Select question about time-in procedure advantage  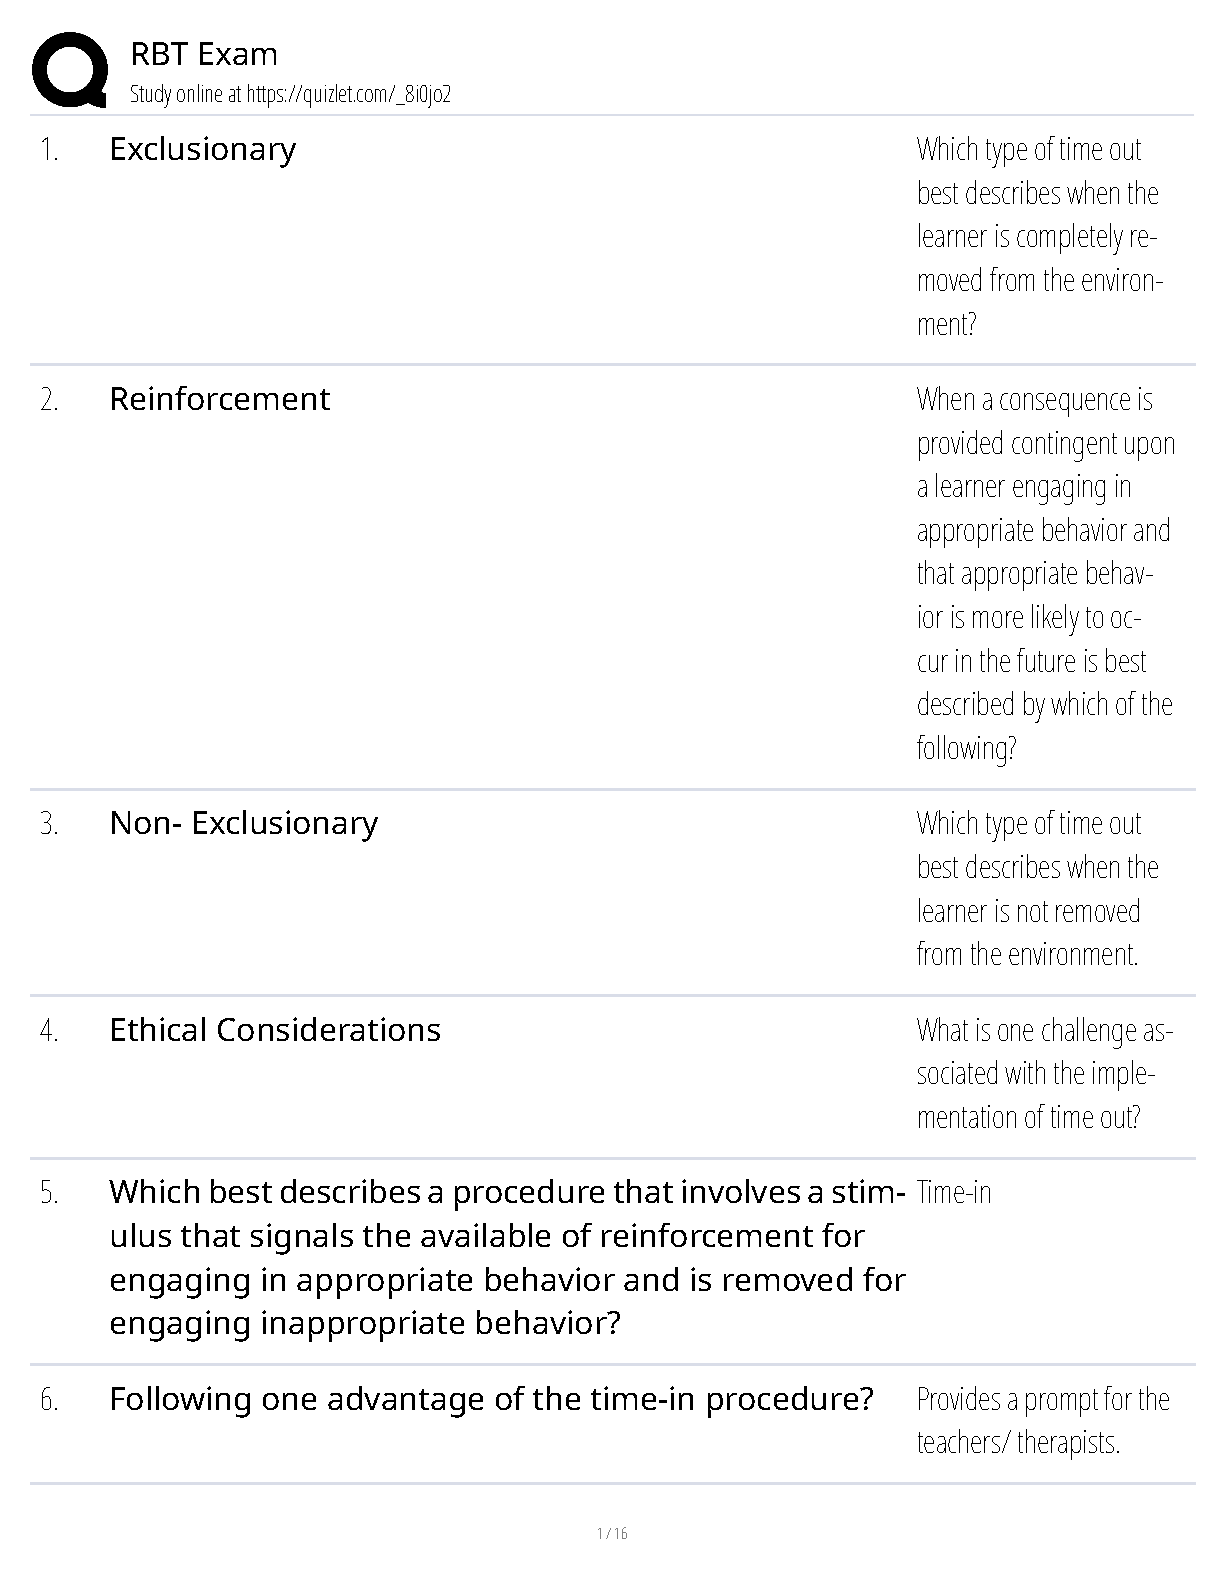click(x=492, y=1399)
